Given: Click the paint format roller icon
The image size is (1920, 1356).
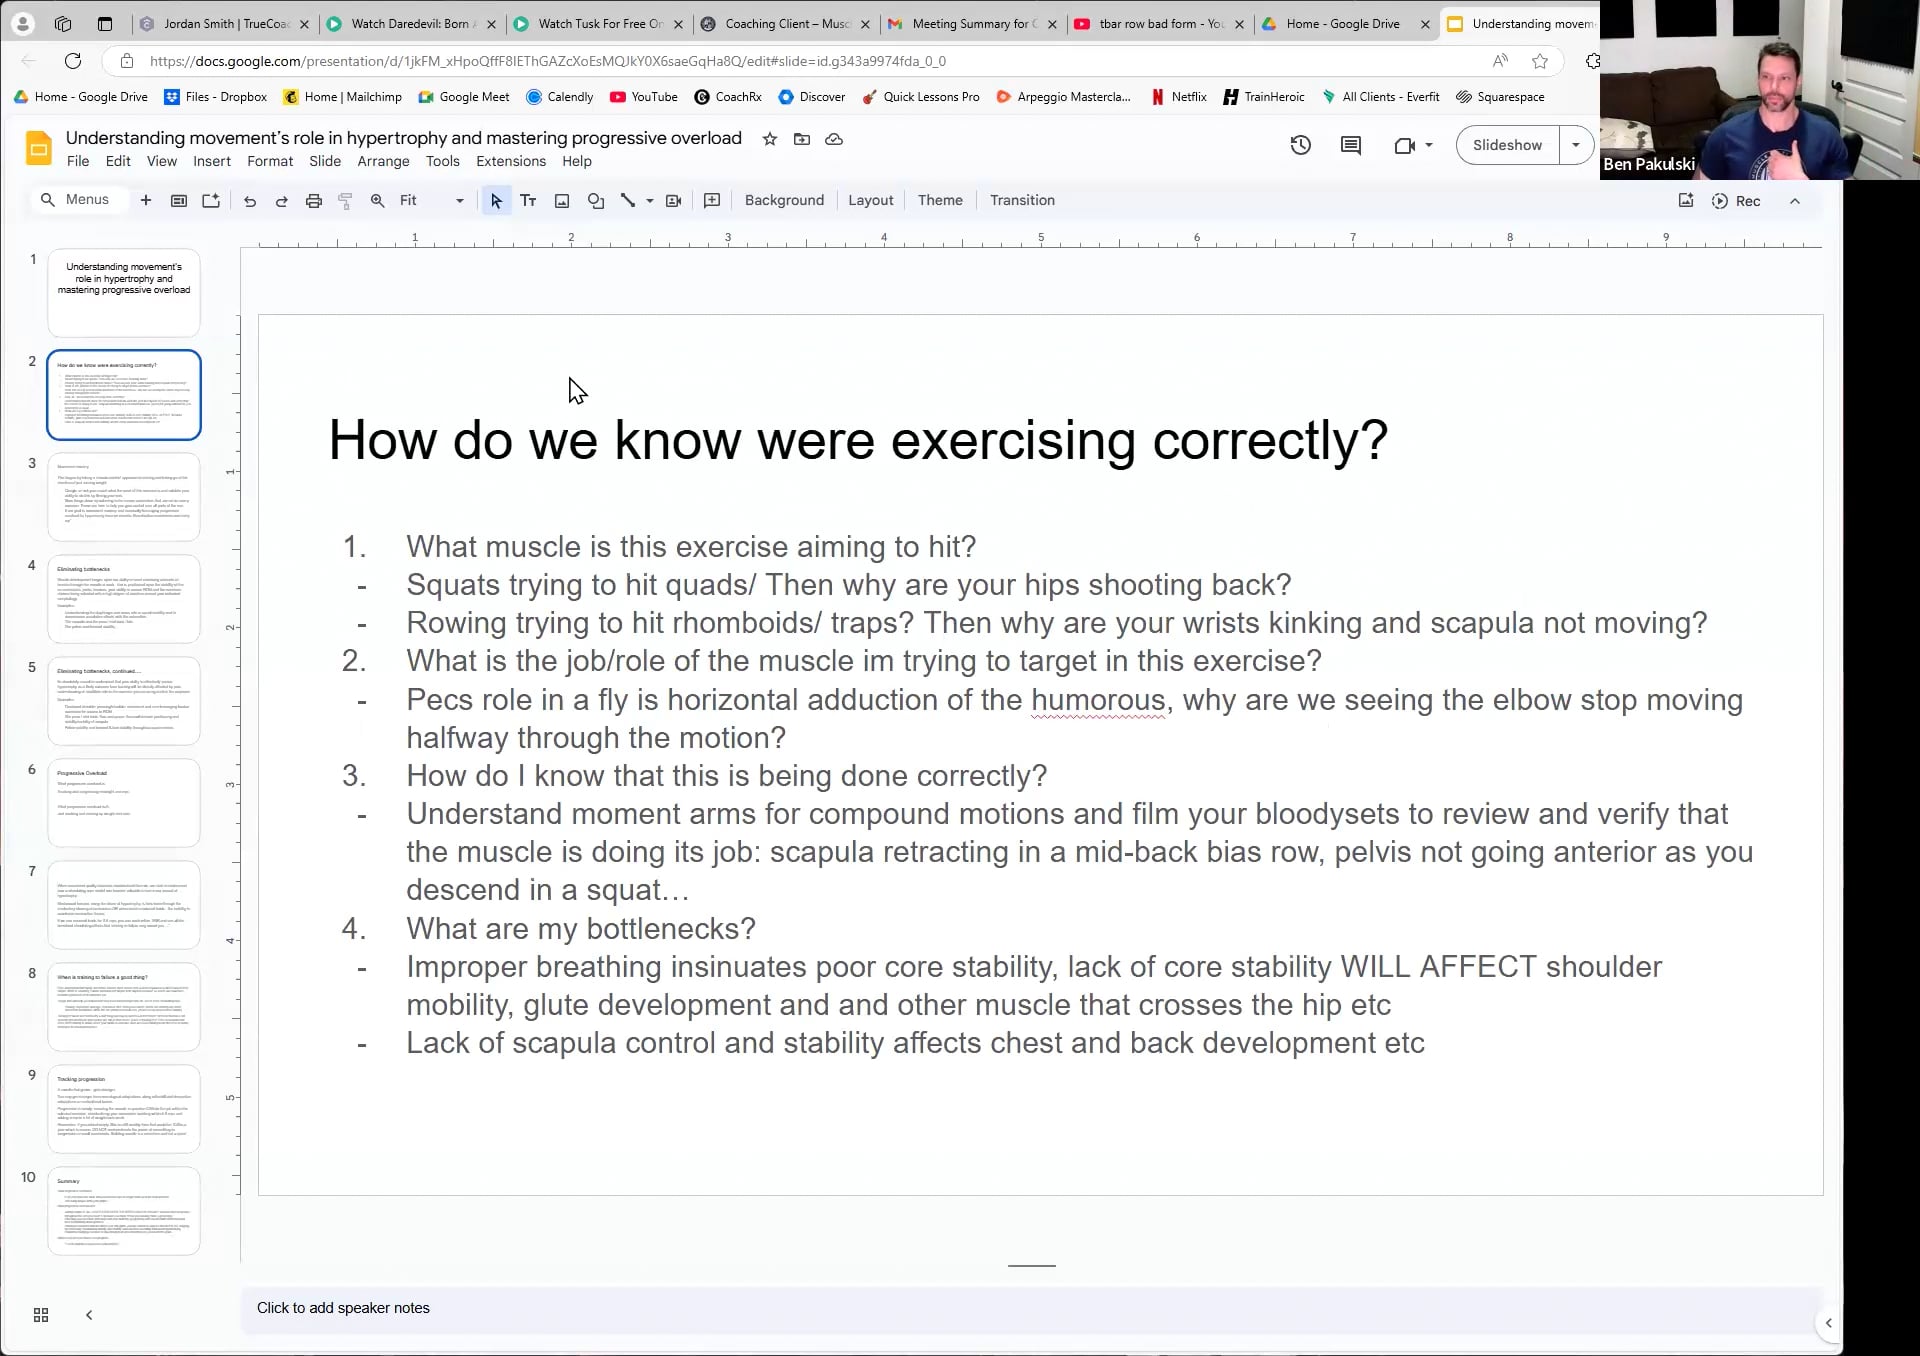Looking at the screenshot, I should (x=345, y=201).
